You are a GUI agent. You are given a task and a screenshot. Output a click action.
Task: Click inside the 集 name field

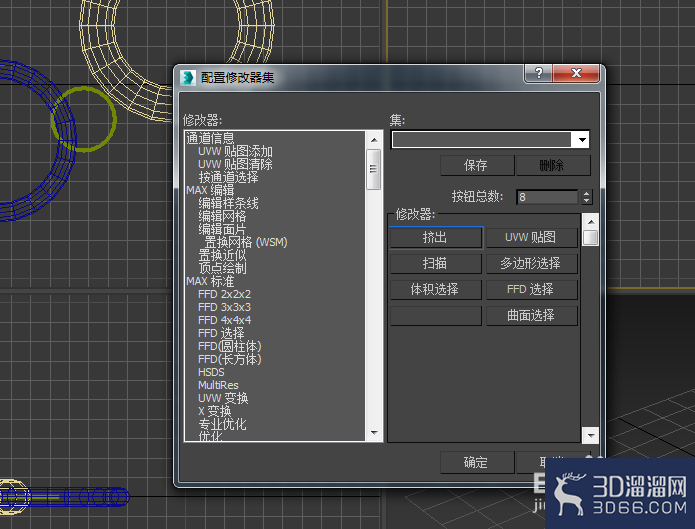click(482, 140)
